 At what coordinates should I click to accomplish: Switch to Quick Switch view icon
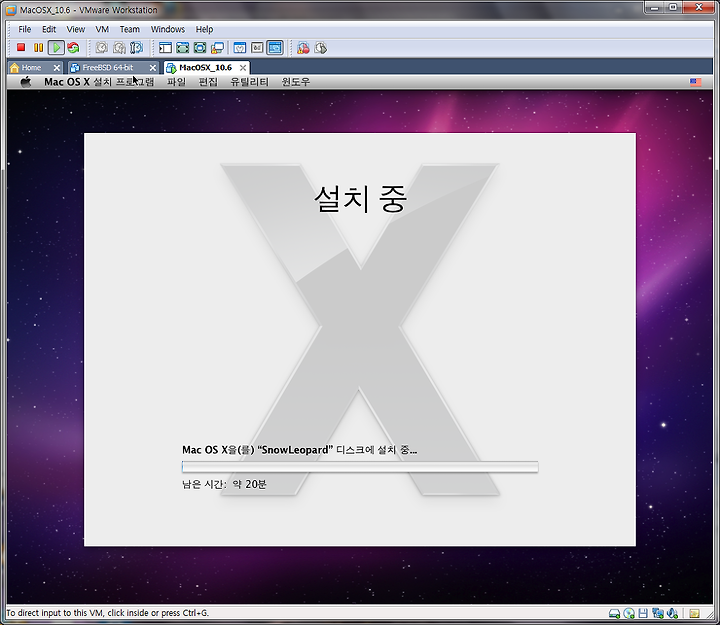tap(182, 48)
